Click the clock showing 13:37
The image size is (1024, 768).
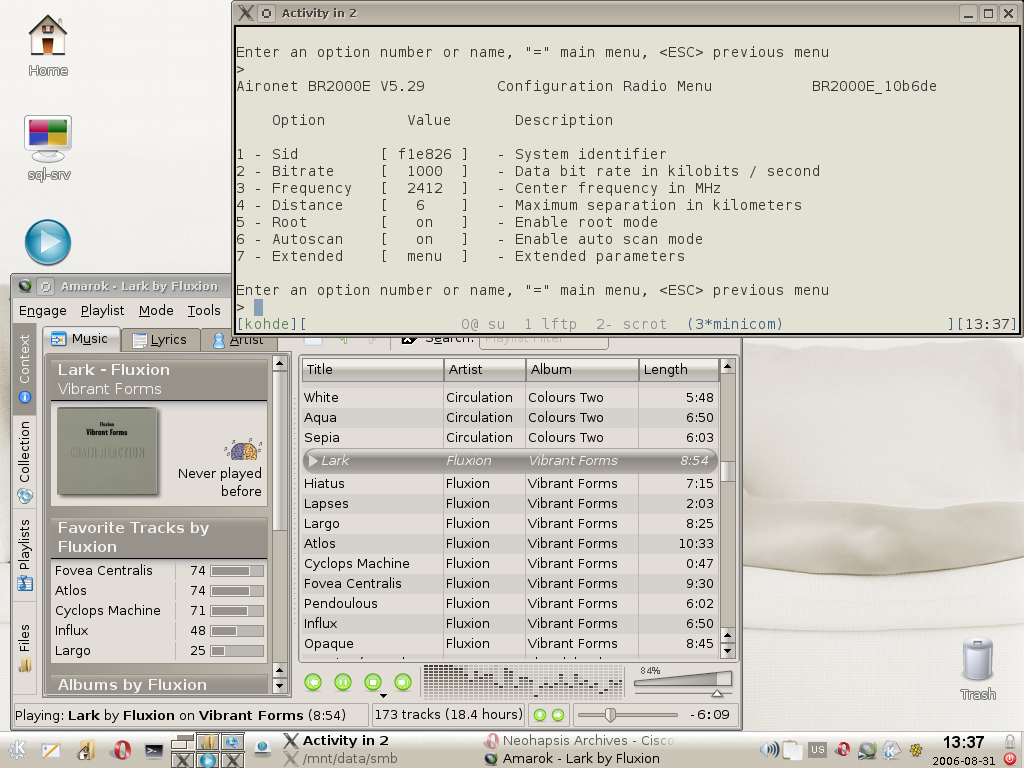click(x=963, y=743)
